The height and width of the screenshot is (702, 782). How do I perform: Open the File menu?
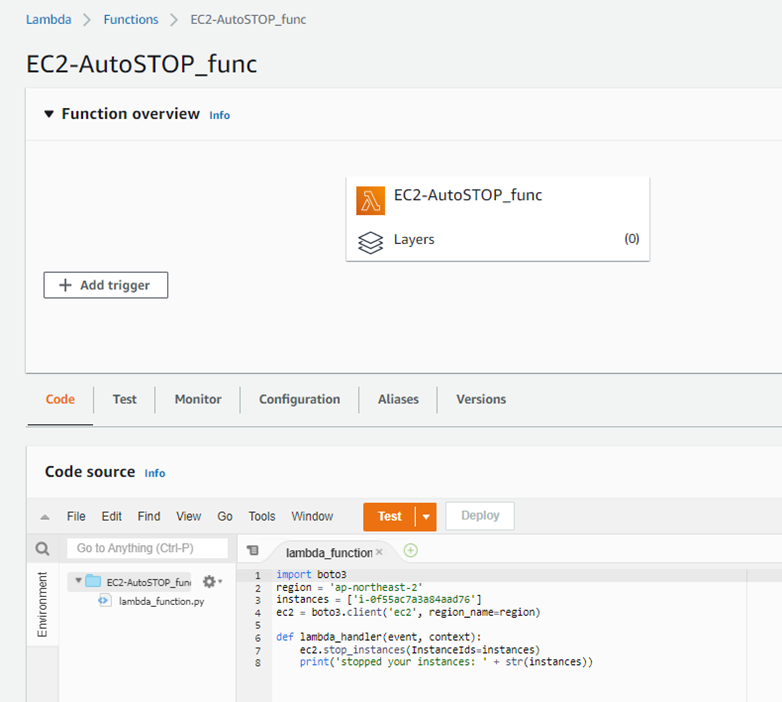(76, 517)
